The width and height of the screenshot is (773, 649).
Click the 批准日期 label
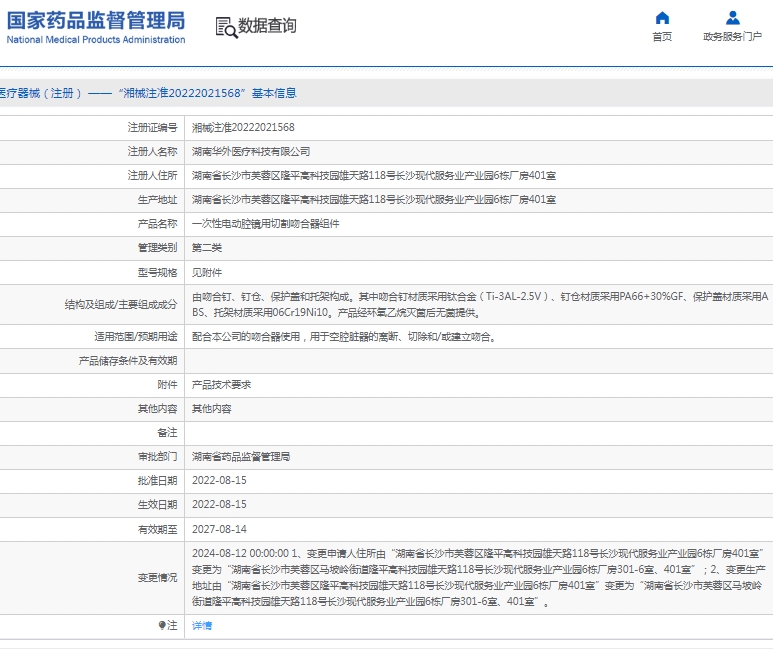point(157,480)
